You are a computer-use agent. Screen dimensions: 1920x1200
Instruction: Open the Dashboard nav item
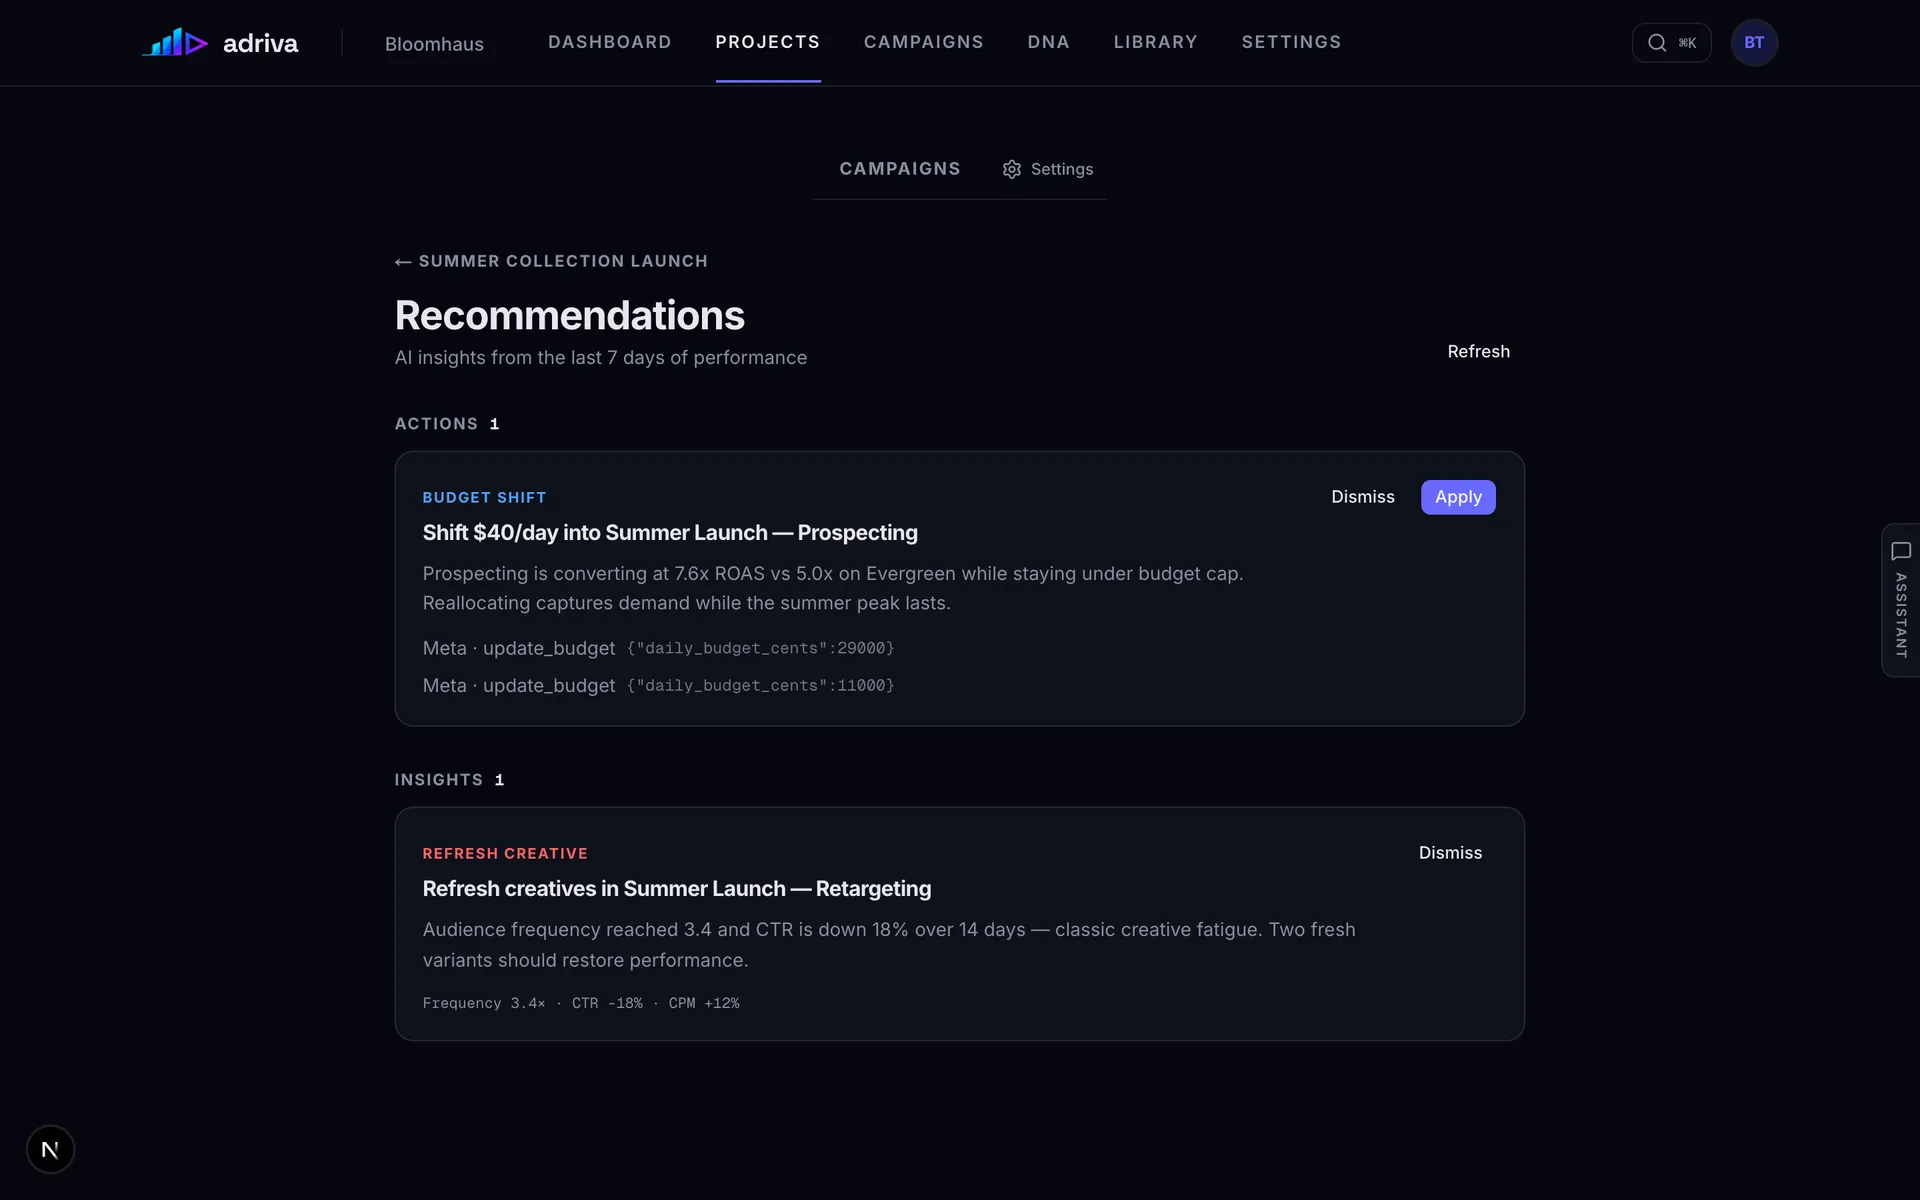[x=610, y=42]
